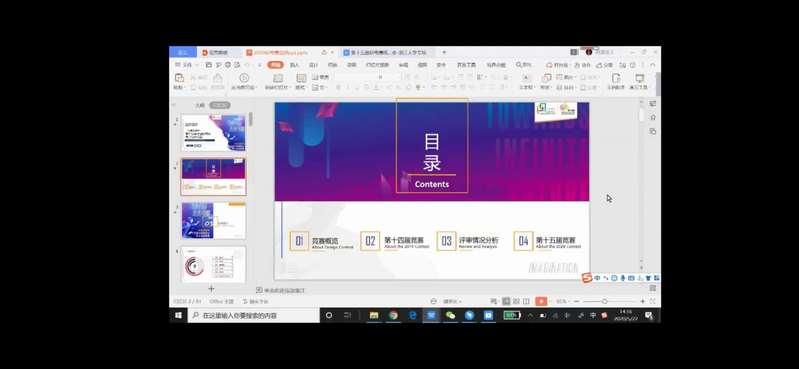Start slideshow with orange play button
799x369 pixels.
click(x=541, y=301)
